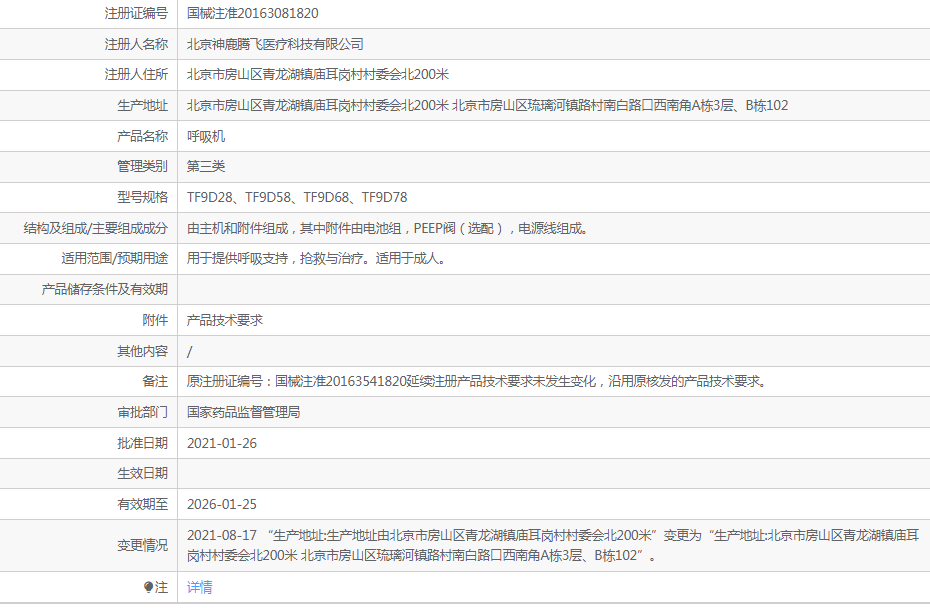Click the 注册证编号 label
The image size is (930, 608).
(136, 13)
